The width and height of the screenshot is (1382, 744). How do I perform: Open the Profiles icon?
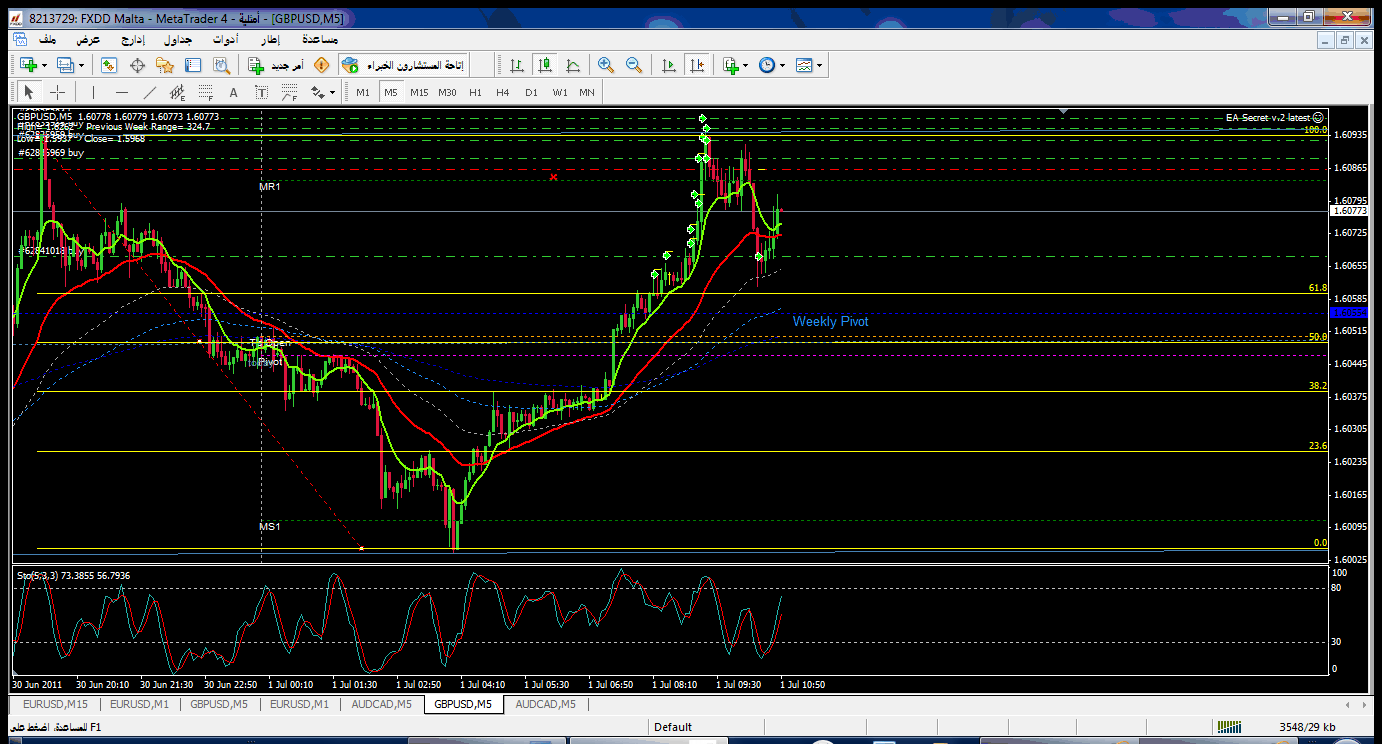[66, 65]
